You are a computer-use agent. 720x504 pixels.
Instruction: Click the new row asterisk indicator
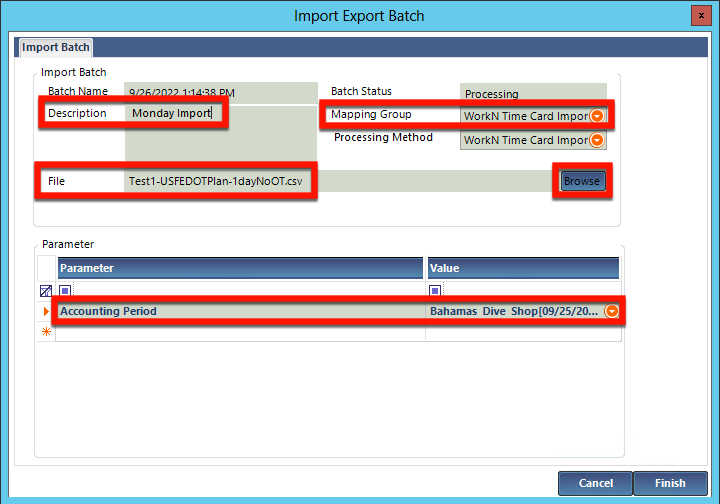point(46,331)
